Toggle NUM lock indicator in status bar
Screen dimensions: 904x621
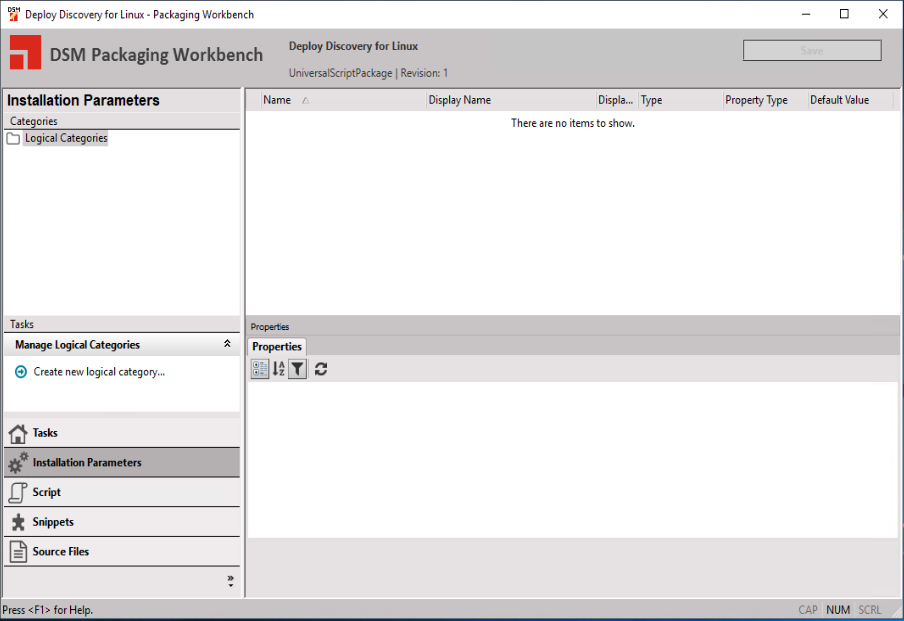[x=839, y=610]
